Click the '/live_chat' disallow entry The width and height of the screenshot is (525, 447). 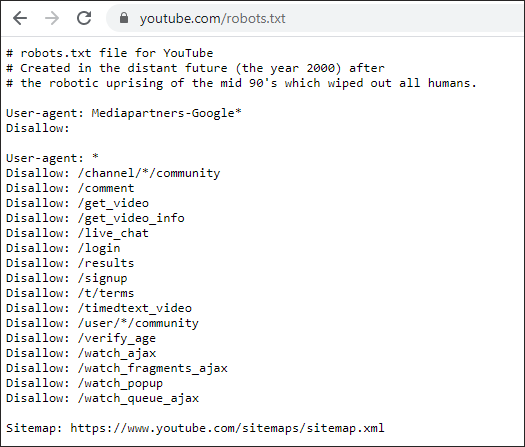(113, 233)
